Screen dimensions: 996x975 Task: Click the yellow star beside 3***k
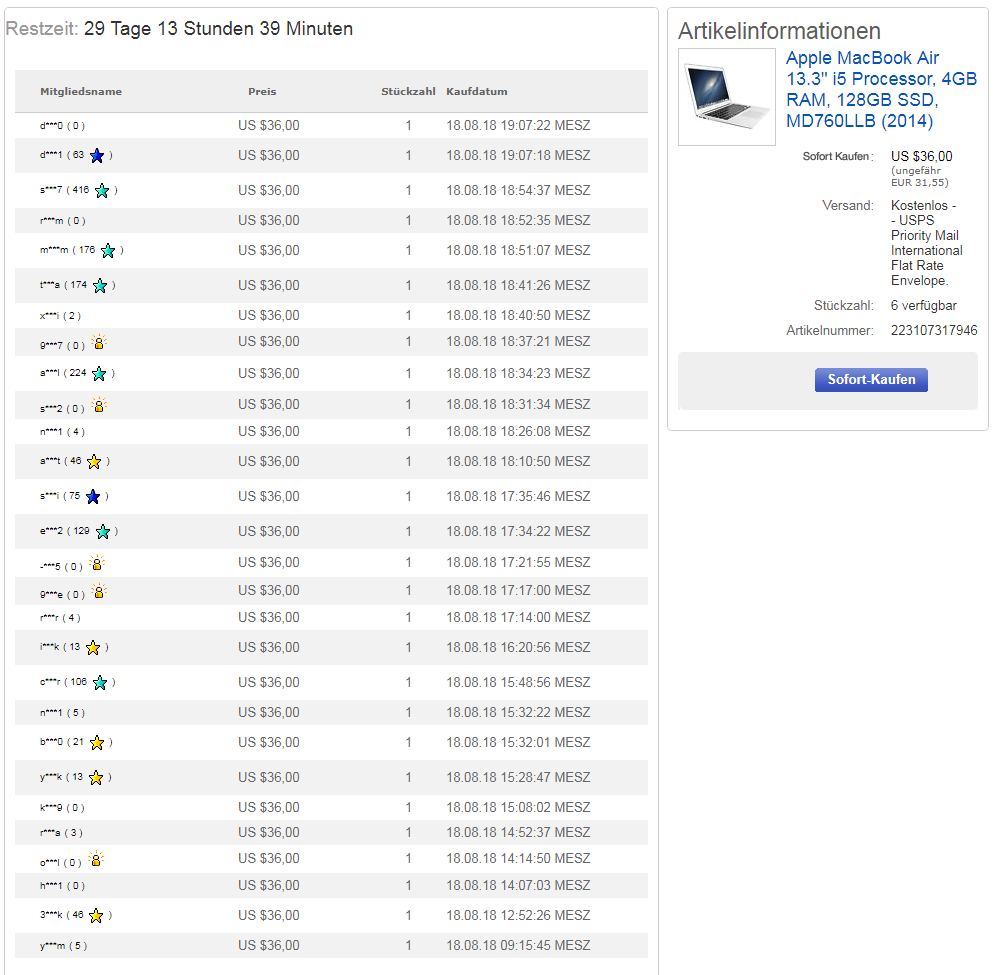[96, 915]
